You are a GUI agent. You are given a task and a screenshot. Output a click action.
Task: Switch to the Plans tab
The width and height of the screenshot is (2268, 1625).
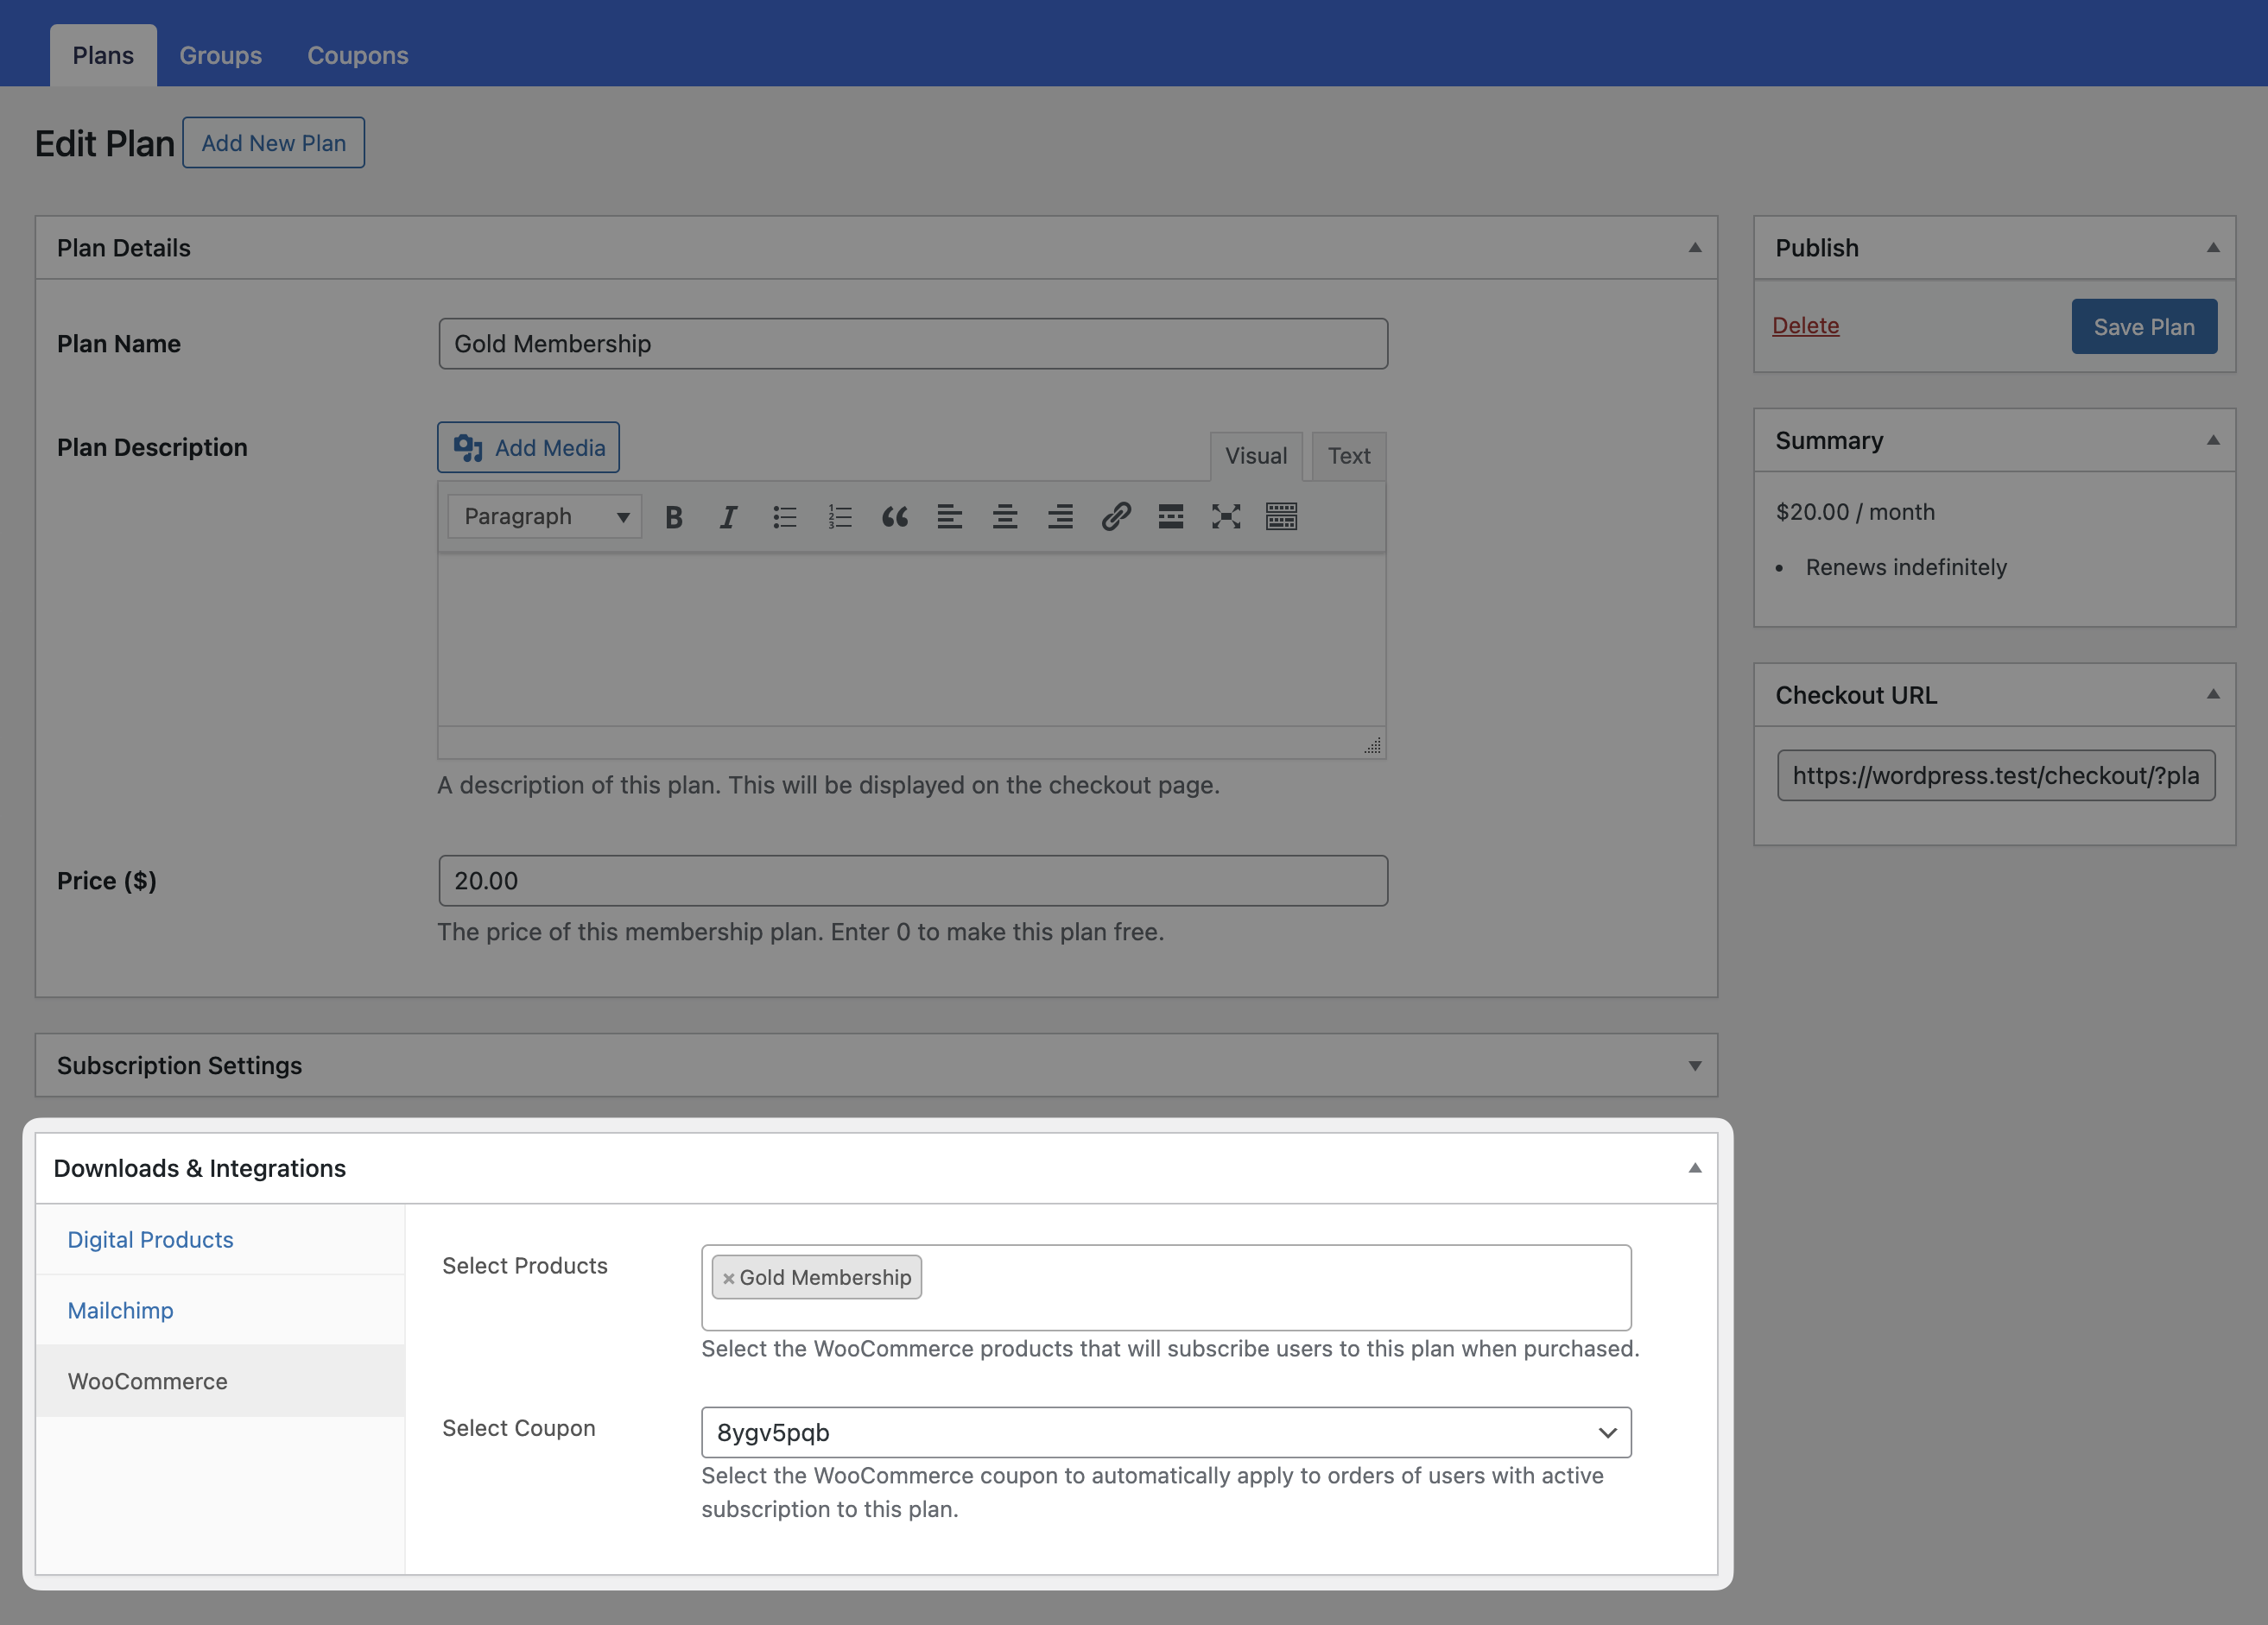click(x=103, y=55)
